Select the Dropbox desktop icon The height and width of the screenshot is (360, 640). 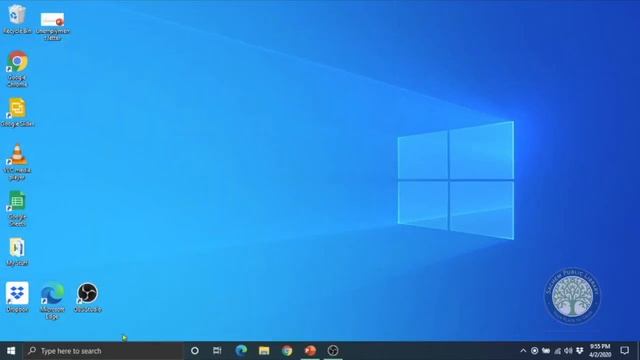click(17, 297)
